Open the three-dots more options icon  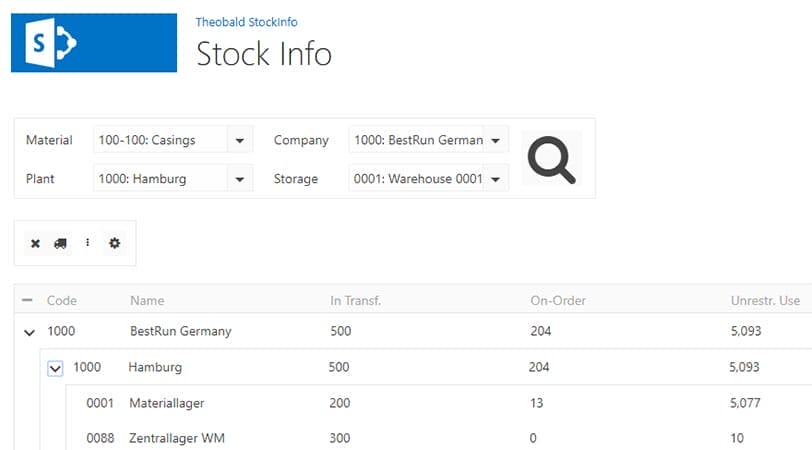88,242
